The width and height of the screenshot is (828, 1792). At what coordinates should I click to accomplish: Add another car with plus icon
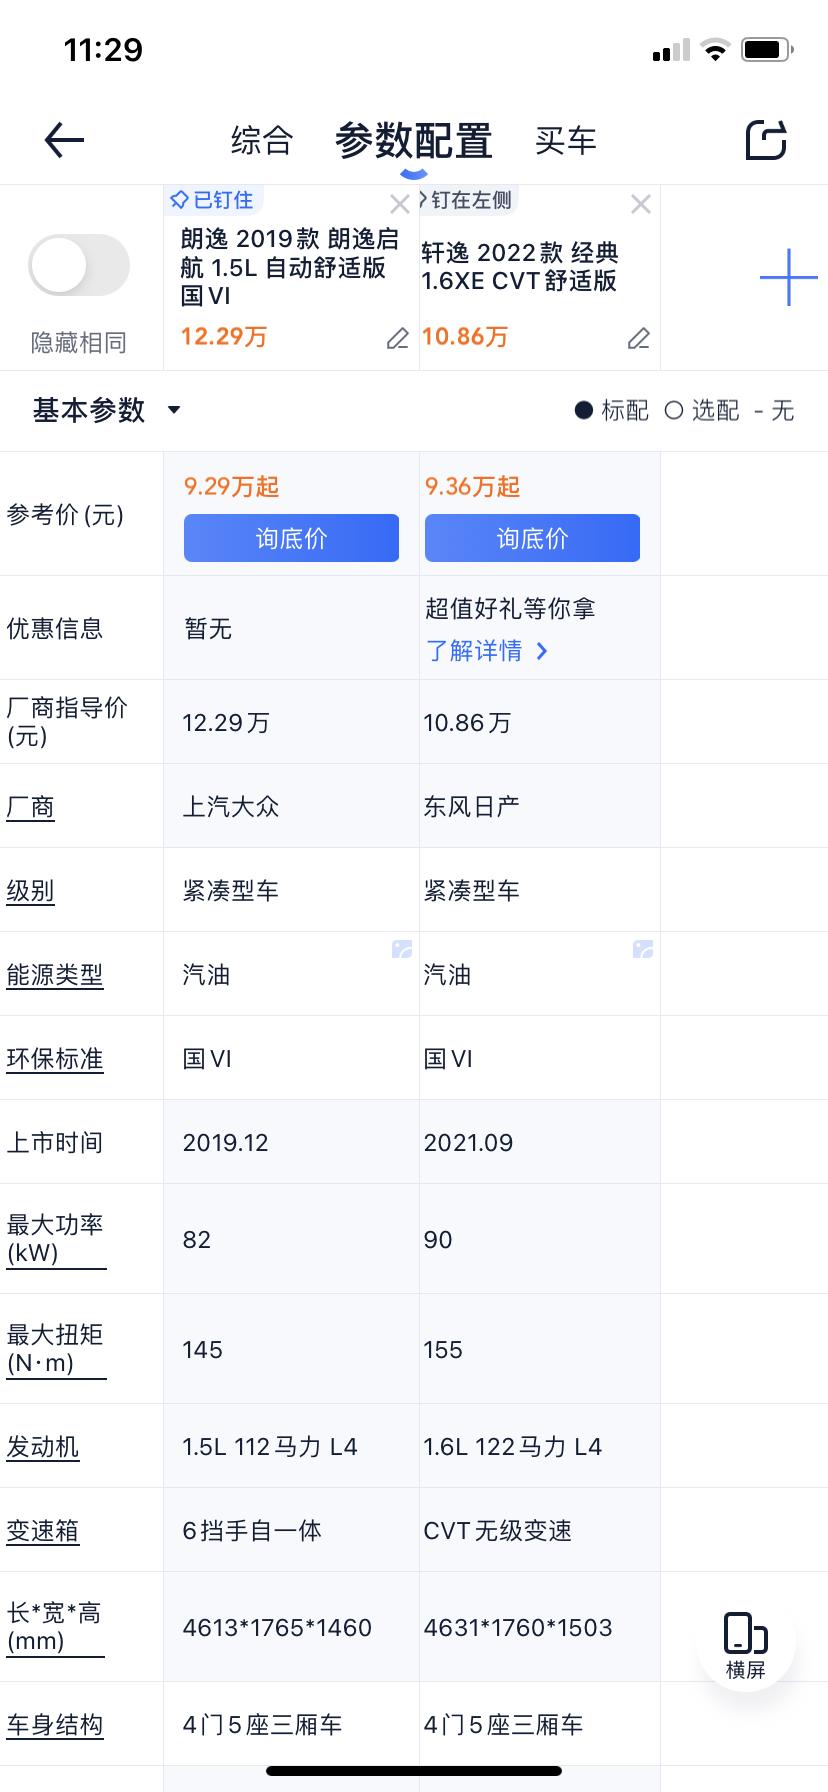[x=789, y=277]
